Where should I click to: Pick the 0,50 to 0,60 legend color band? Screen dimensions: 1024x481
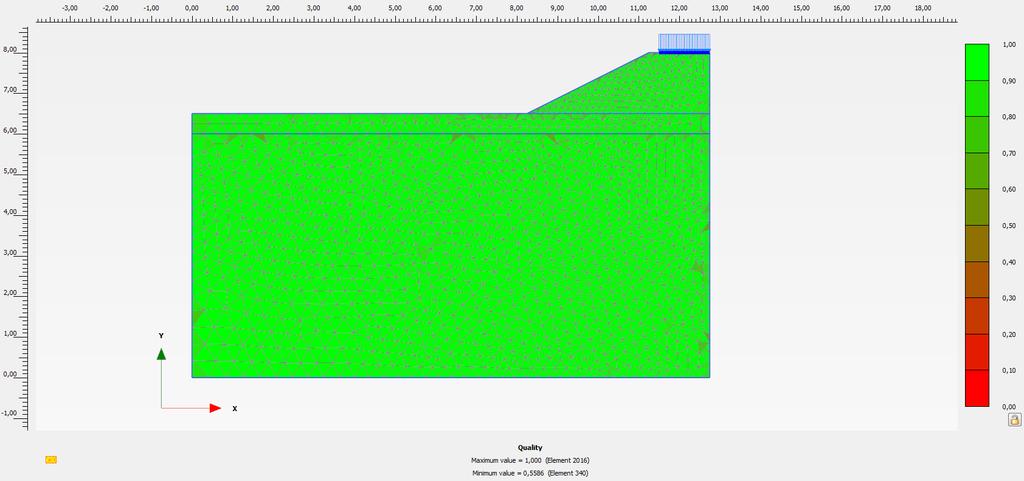click(x=977, y=207)
